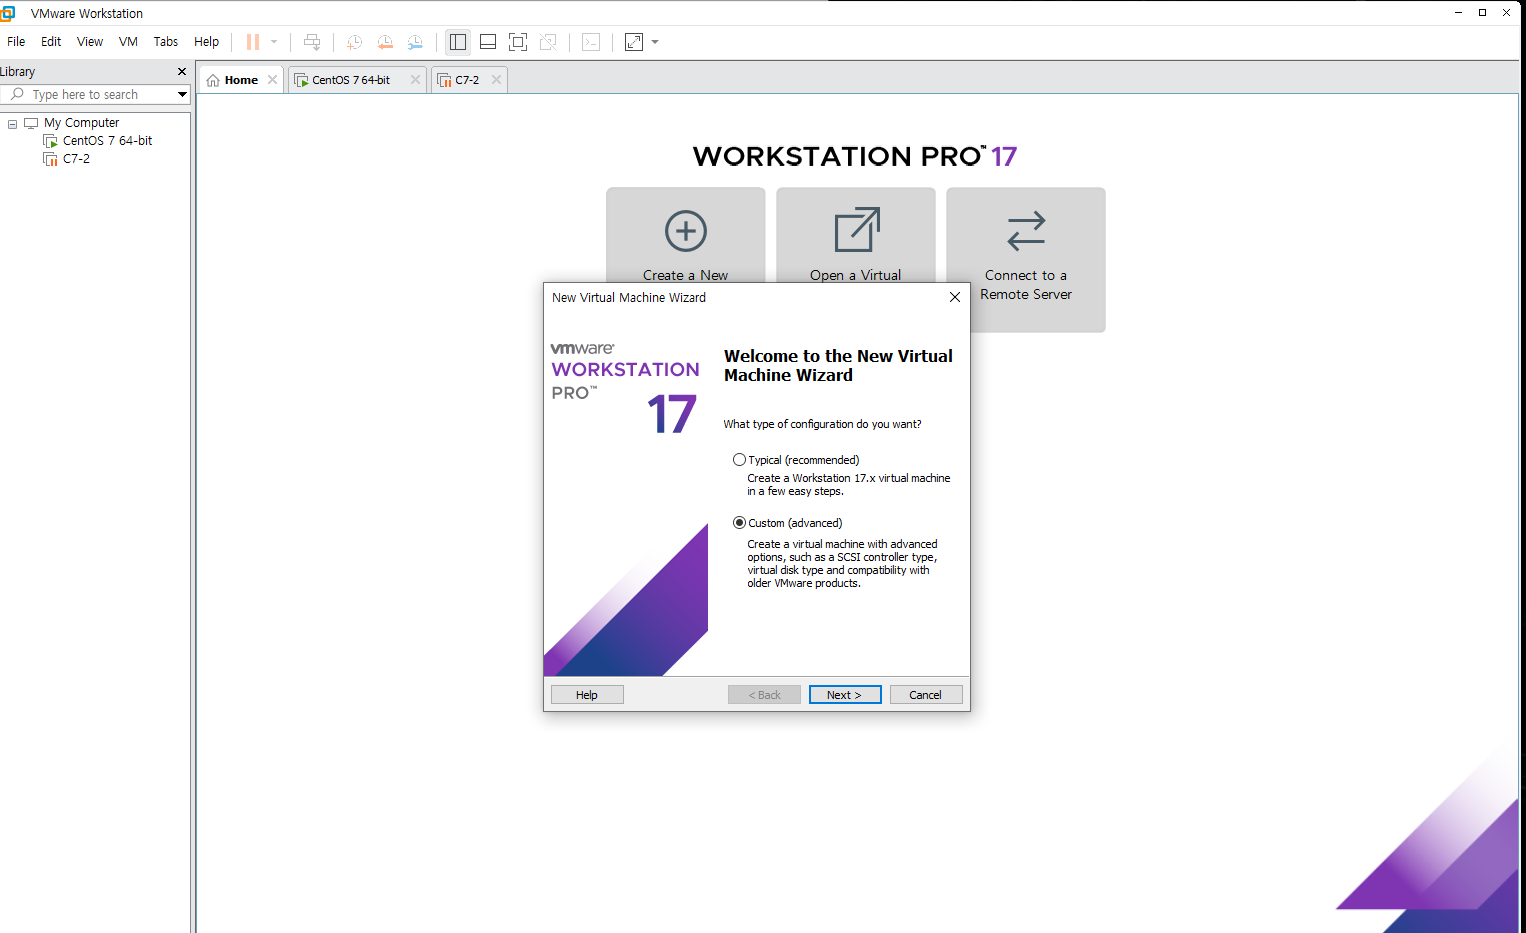Click the Open a Virtual Machine icon
This screenshot has height=933, width=1526.
tap(857, 230)
